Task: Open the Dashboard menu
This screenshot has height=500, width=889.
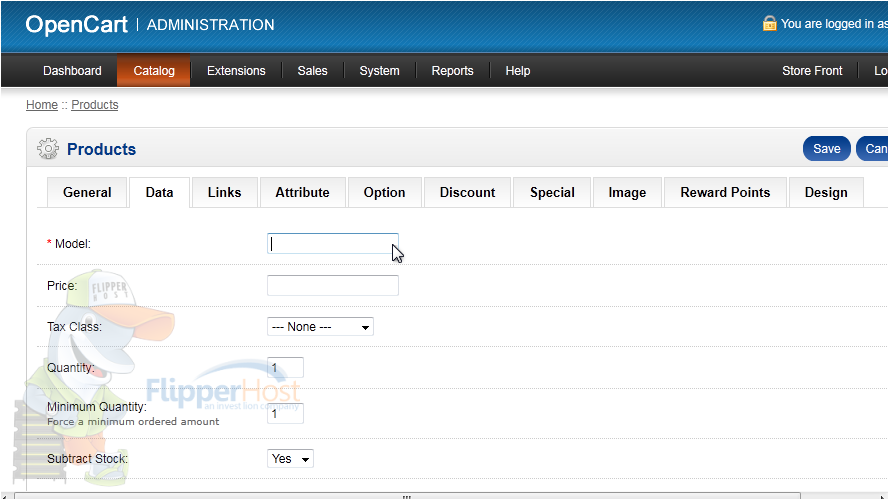Action: click(72, 71)
